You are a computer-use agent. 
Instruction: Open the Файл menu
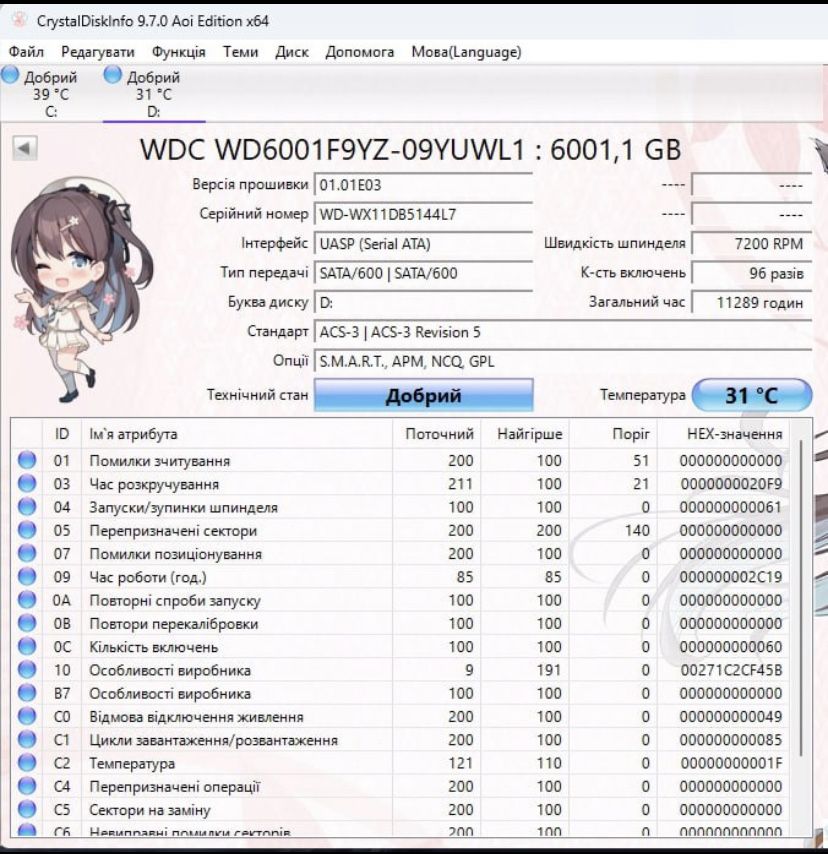(26, 52)
